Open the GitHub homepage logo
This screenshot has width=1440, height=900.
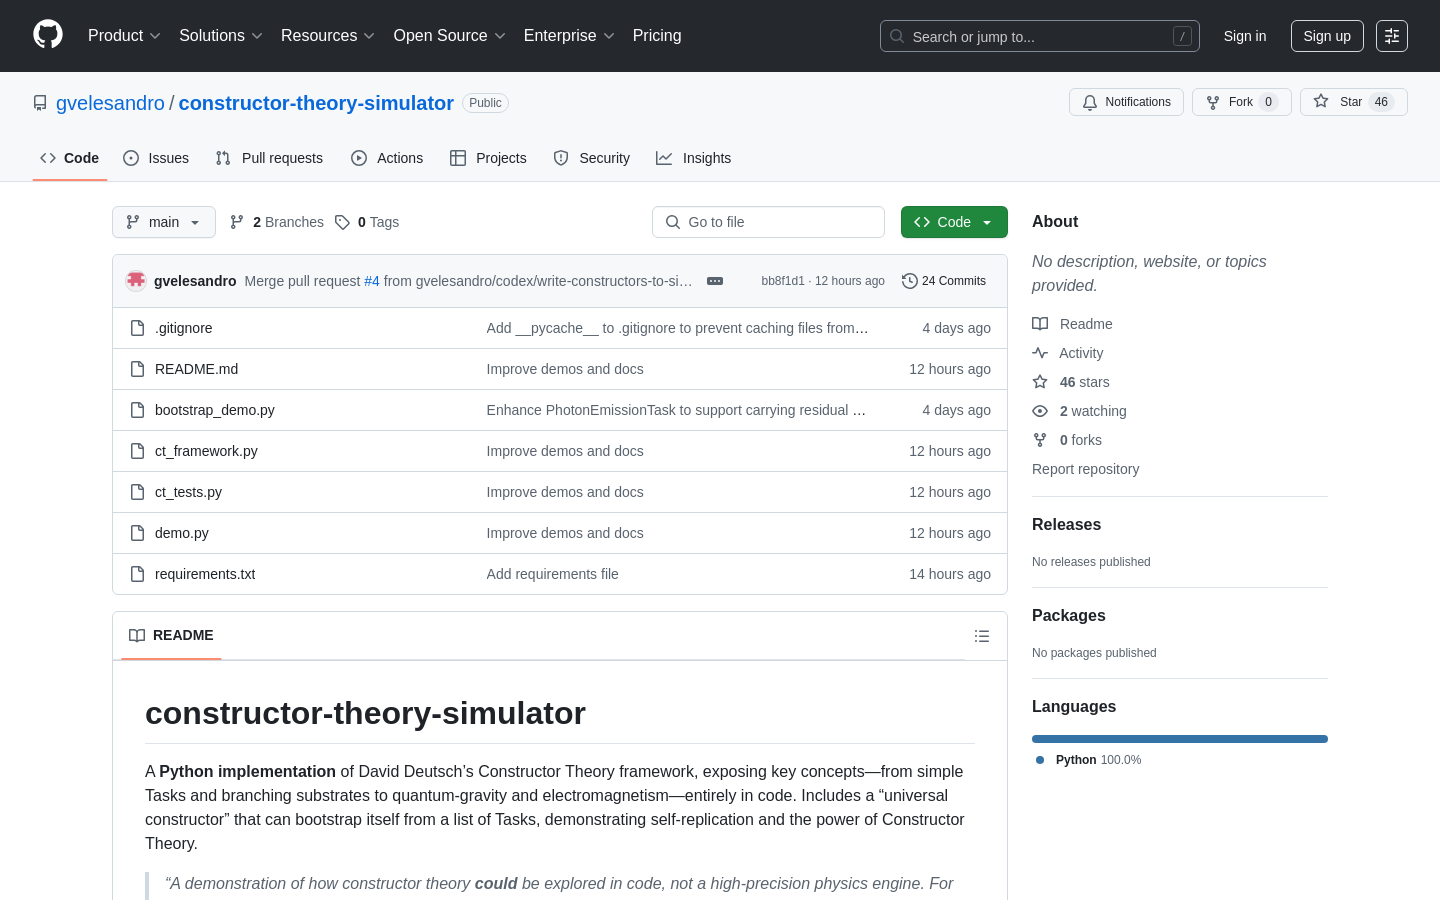pos(48,35)
